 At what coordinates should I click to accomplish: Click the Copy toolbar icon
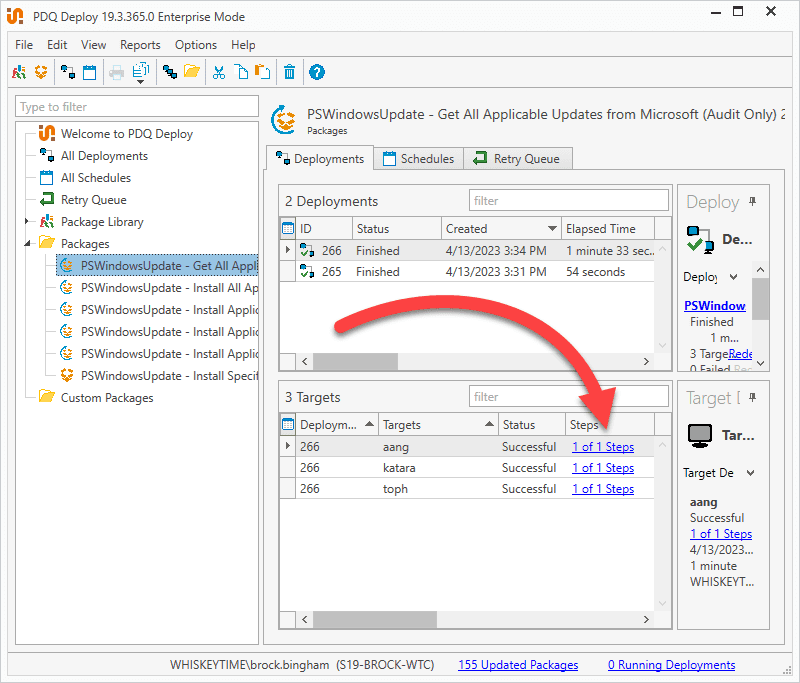240,72
